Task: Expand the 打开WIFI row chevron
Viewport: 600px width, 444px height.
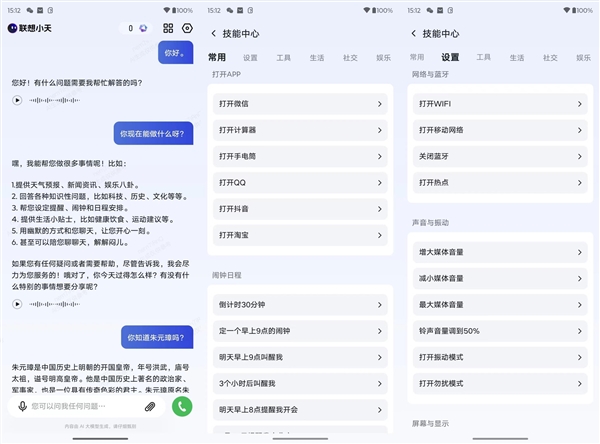Action: click(x=580, y=103)
